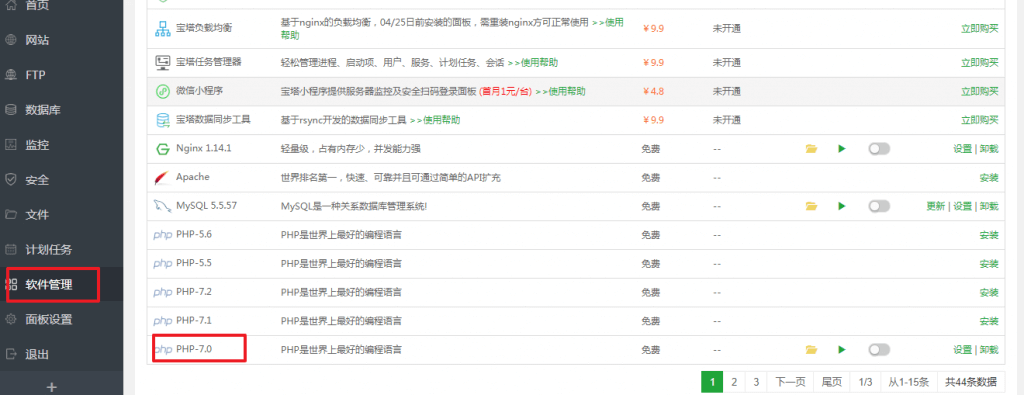The width and height of the screenshot is (1024, 395).
Task: Click the play icon for PHP-7.0
Action: 842,350
